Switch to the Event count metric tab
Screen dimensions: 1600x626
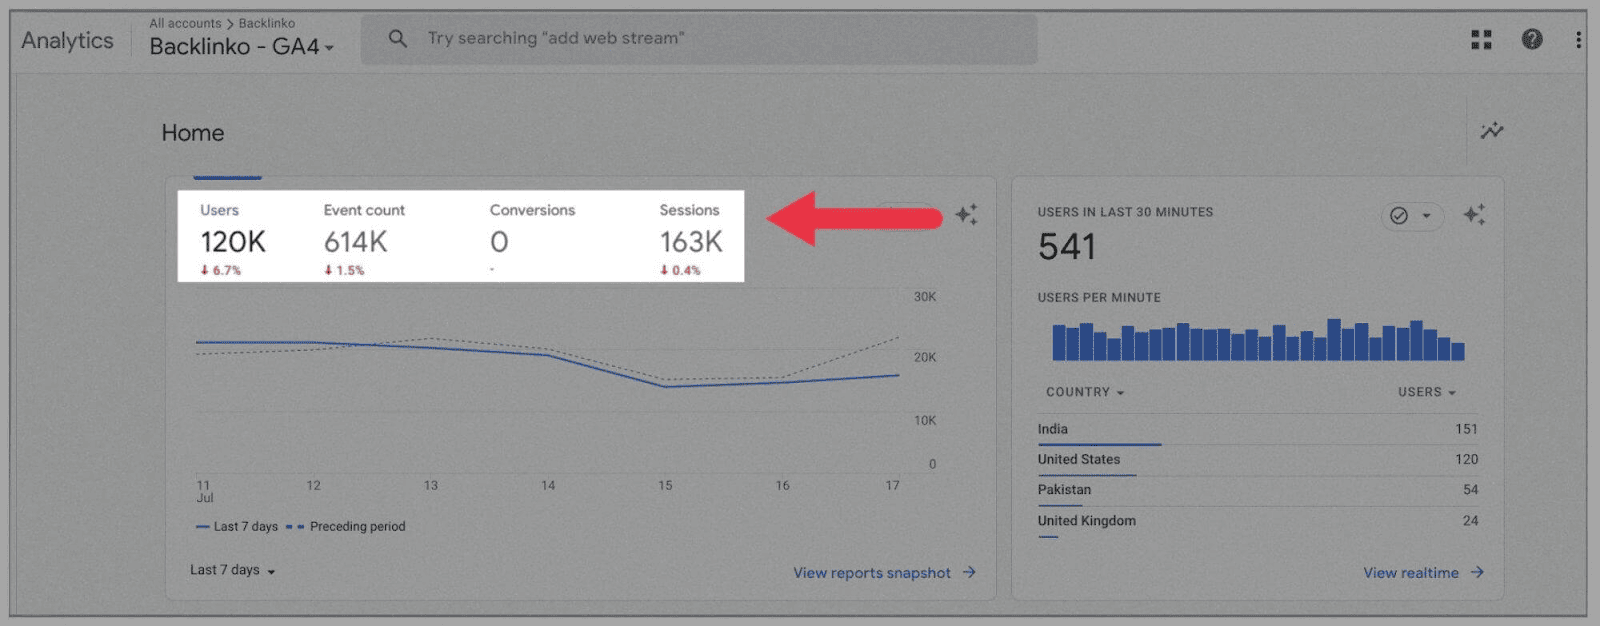[363, 238]
